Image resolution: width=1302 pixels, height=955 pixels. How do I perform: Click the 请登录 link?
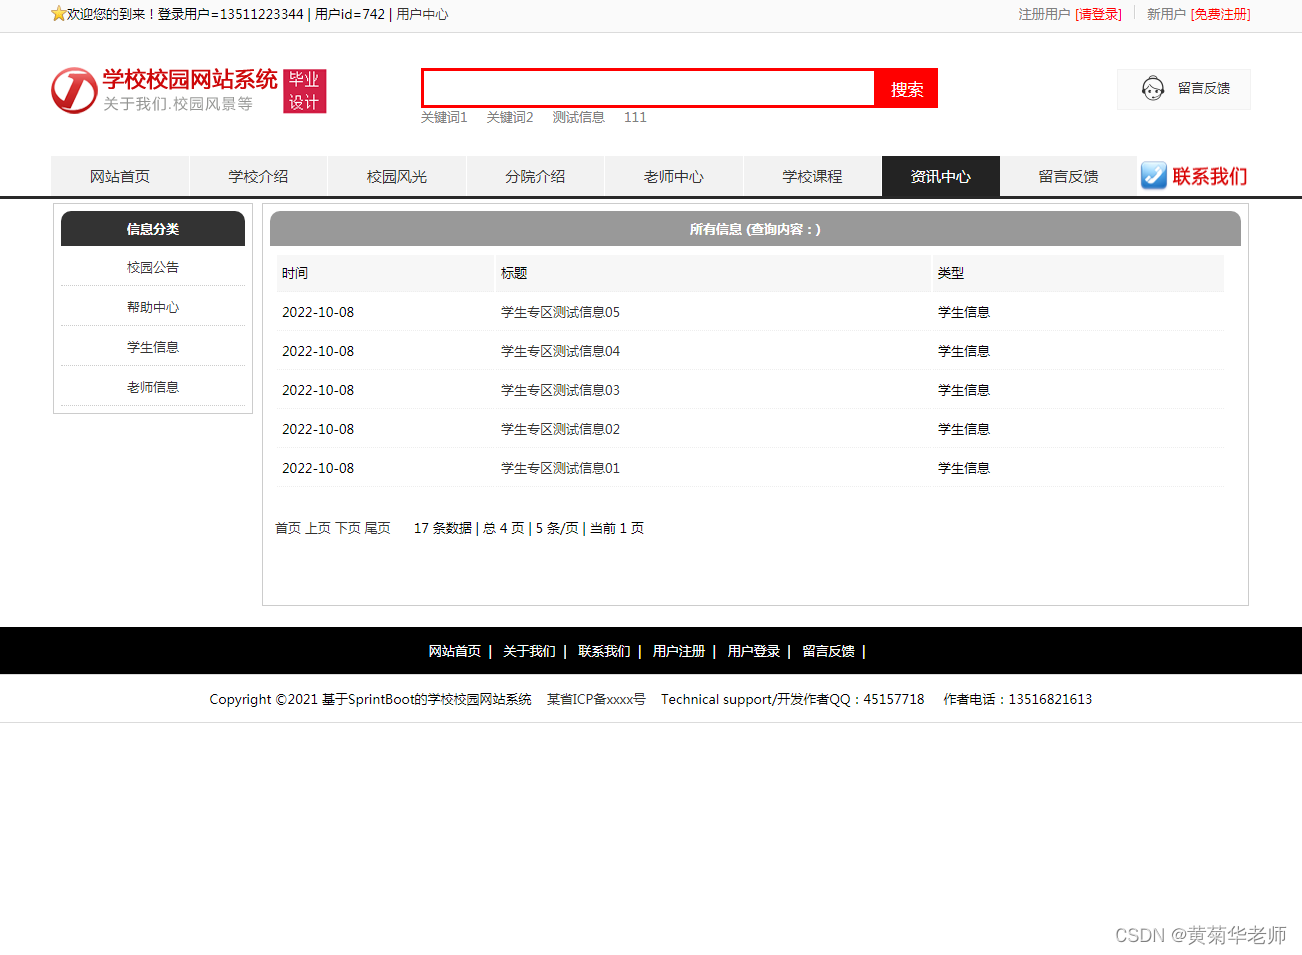(x=1098, y=14)
